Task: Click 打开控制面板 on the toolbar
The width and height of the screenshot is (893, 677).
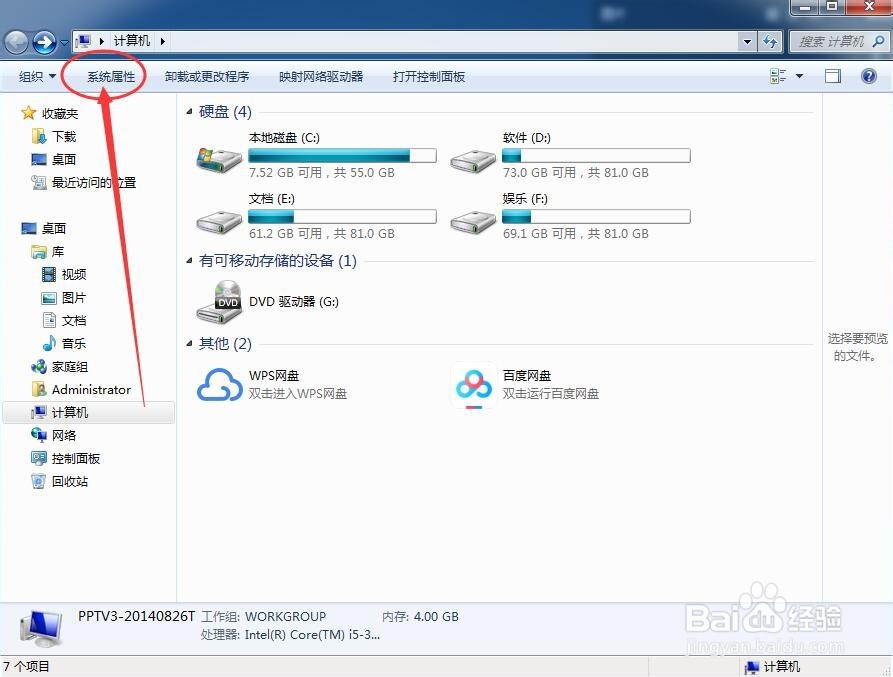Action: click(428, 76)
